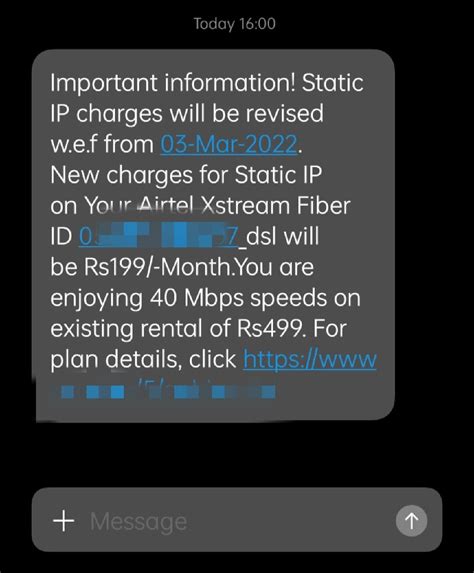
Task: Open the blurred Fiber ID link
Action: 159,236
